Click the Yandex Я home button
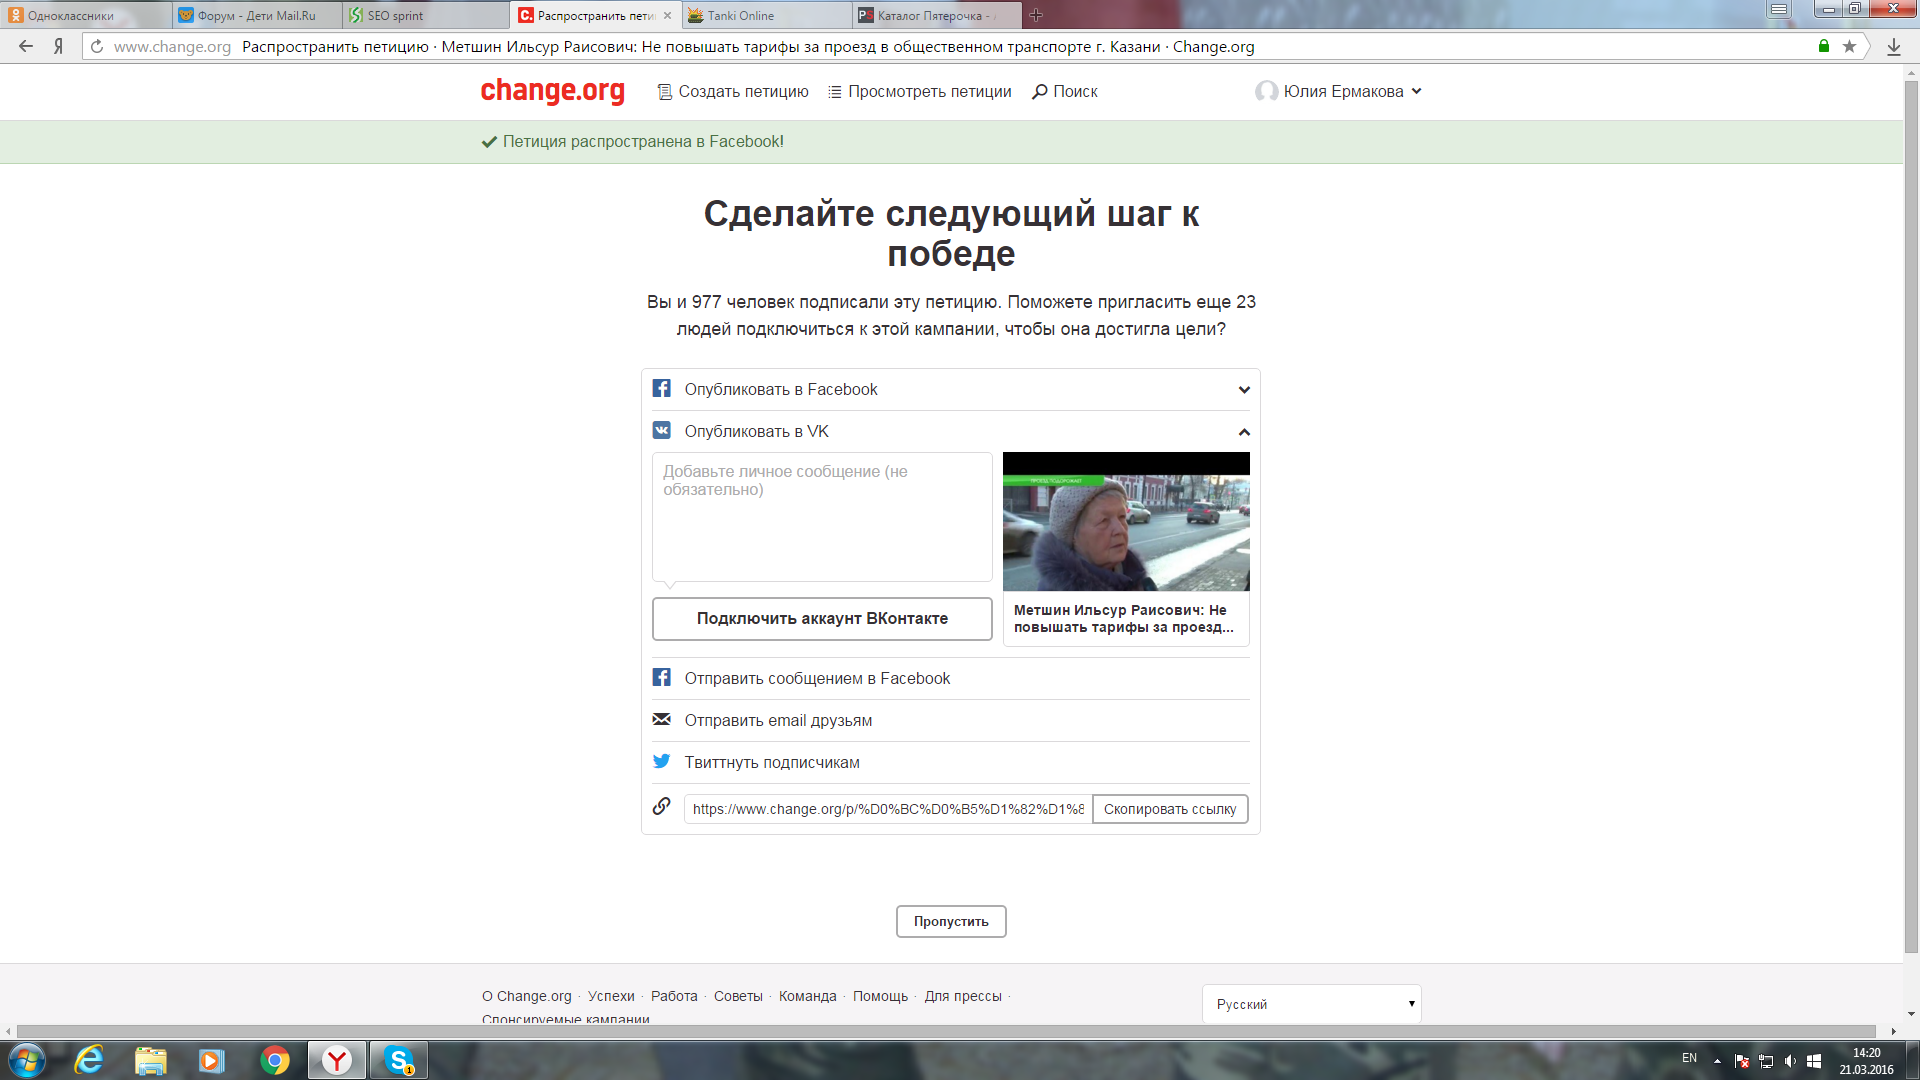1920x1080 pixels. point(59,46)
